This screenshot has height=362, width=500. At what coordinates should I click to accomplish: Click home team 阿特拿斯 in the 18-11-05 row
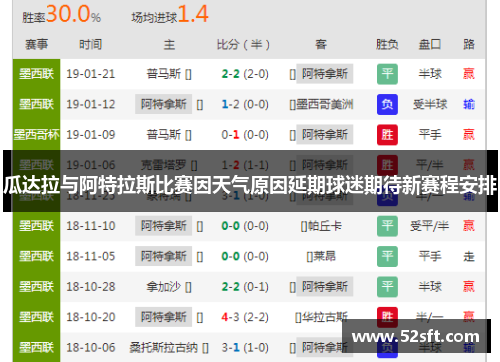[x=163, y=256]
